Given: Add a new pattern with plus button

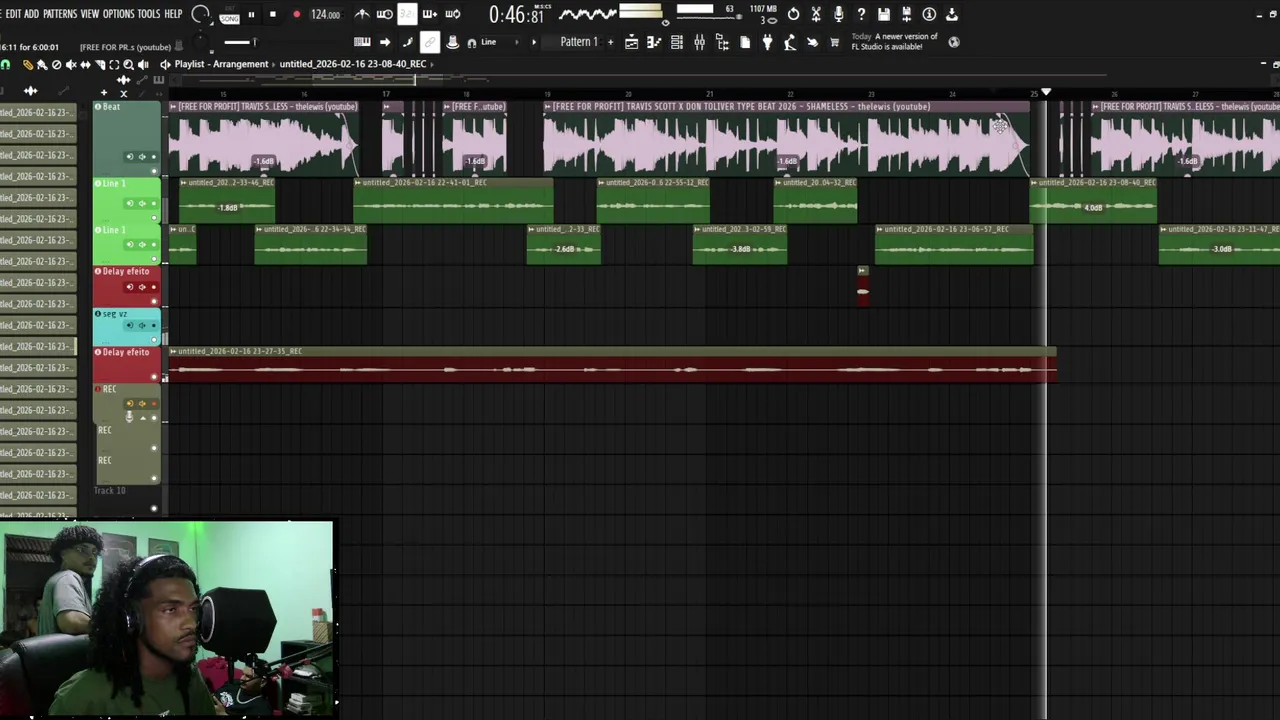Looking at the screenshot, I should click(610, 42).
